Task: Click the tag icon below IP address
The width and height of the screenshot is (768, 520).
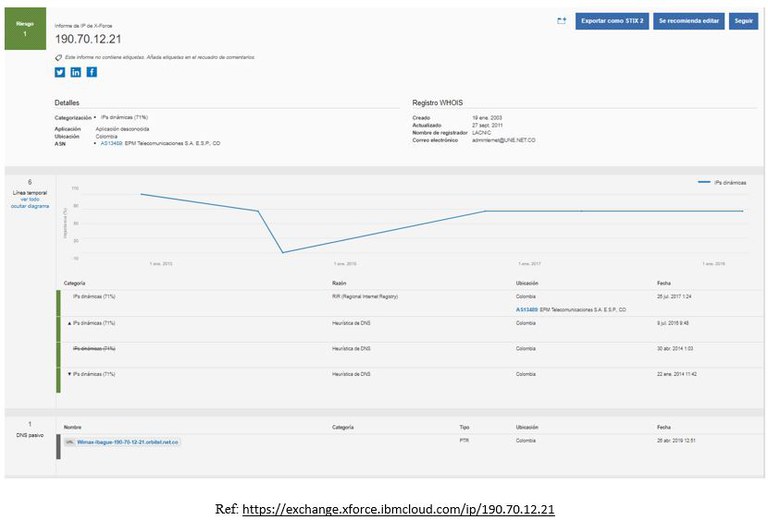Action: (58, 58)
